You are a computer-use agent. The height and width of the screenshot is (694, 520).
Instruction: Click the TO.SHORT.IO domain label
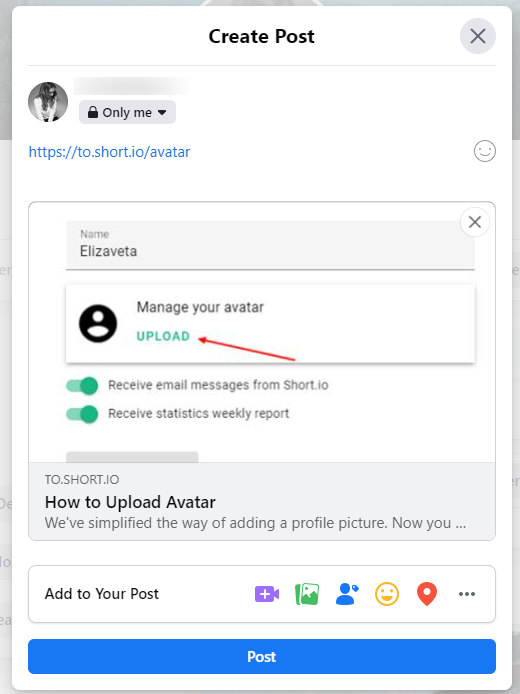pos(82,480)
